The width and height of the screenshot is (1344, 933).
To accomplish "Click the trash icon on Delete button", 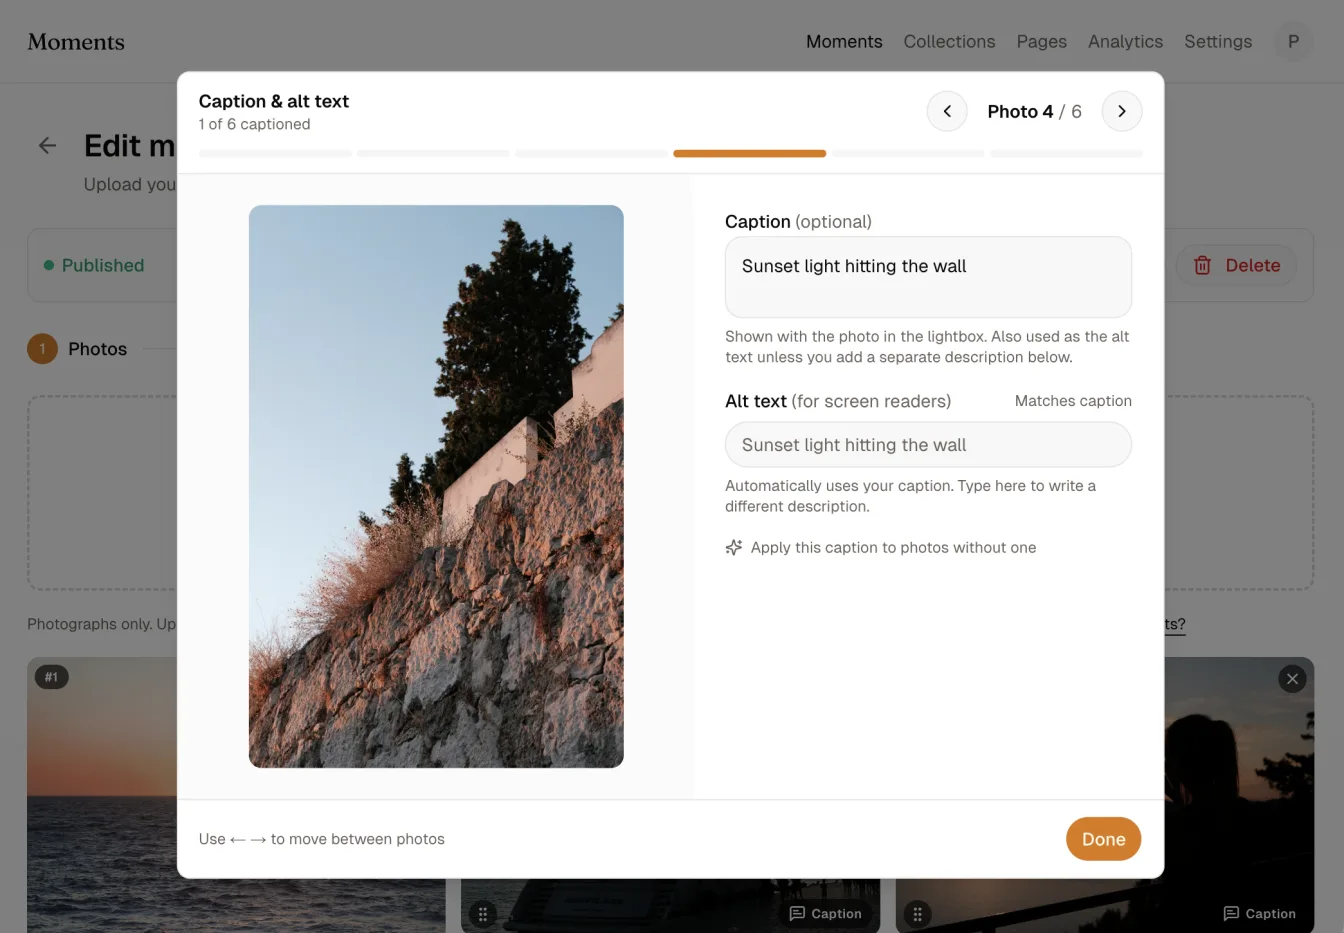I will (x=1202, y=265).
